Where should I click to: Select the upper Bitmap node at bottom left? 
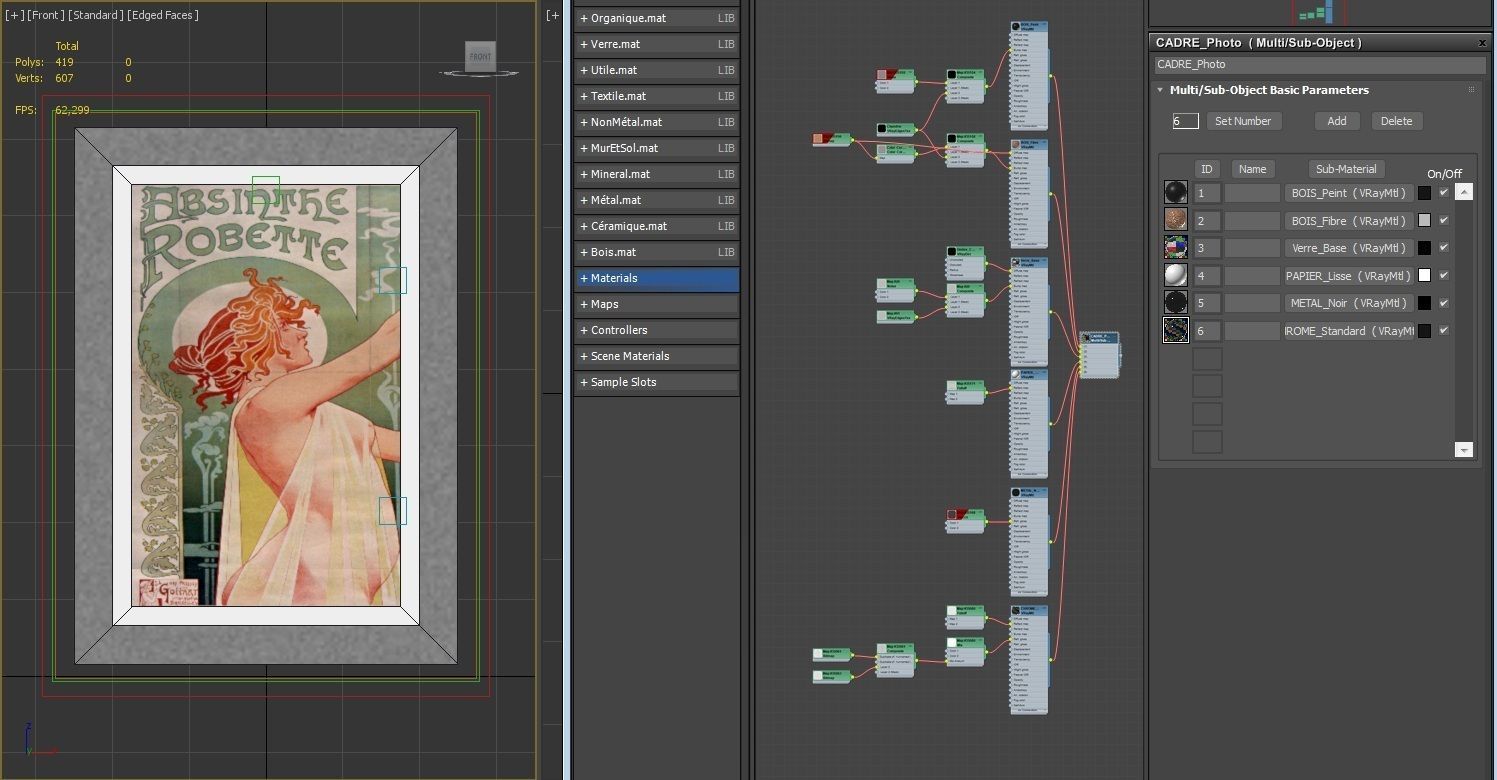tap(832, 654)
